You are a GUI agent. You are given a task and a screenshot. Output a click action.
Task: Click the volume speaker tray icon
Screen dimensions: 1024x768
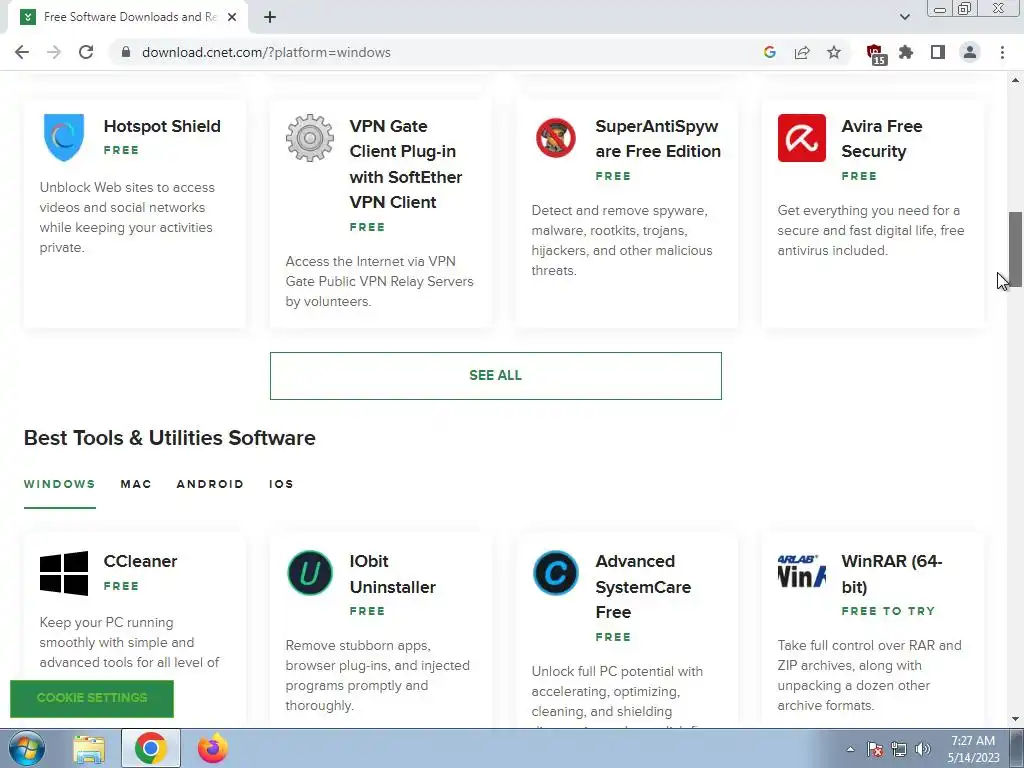pyautogui.click(x=923, y=749)
